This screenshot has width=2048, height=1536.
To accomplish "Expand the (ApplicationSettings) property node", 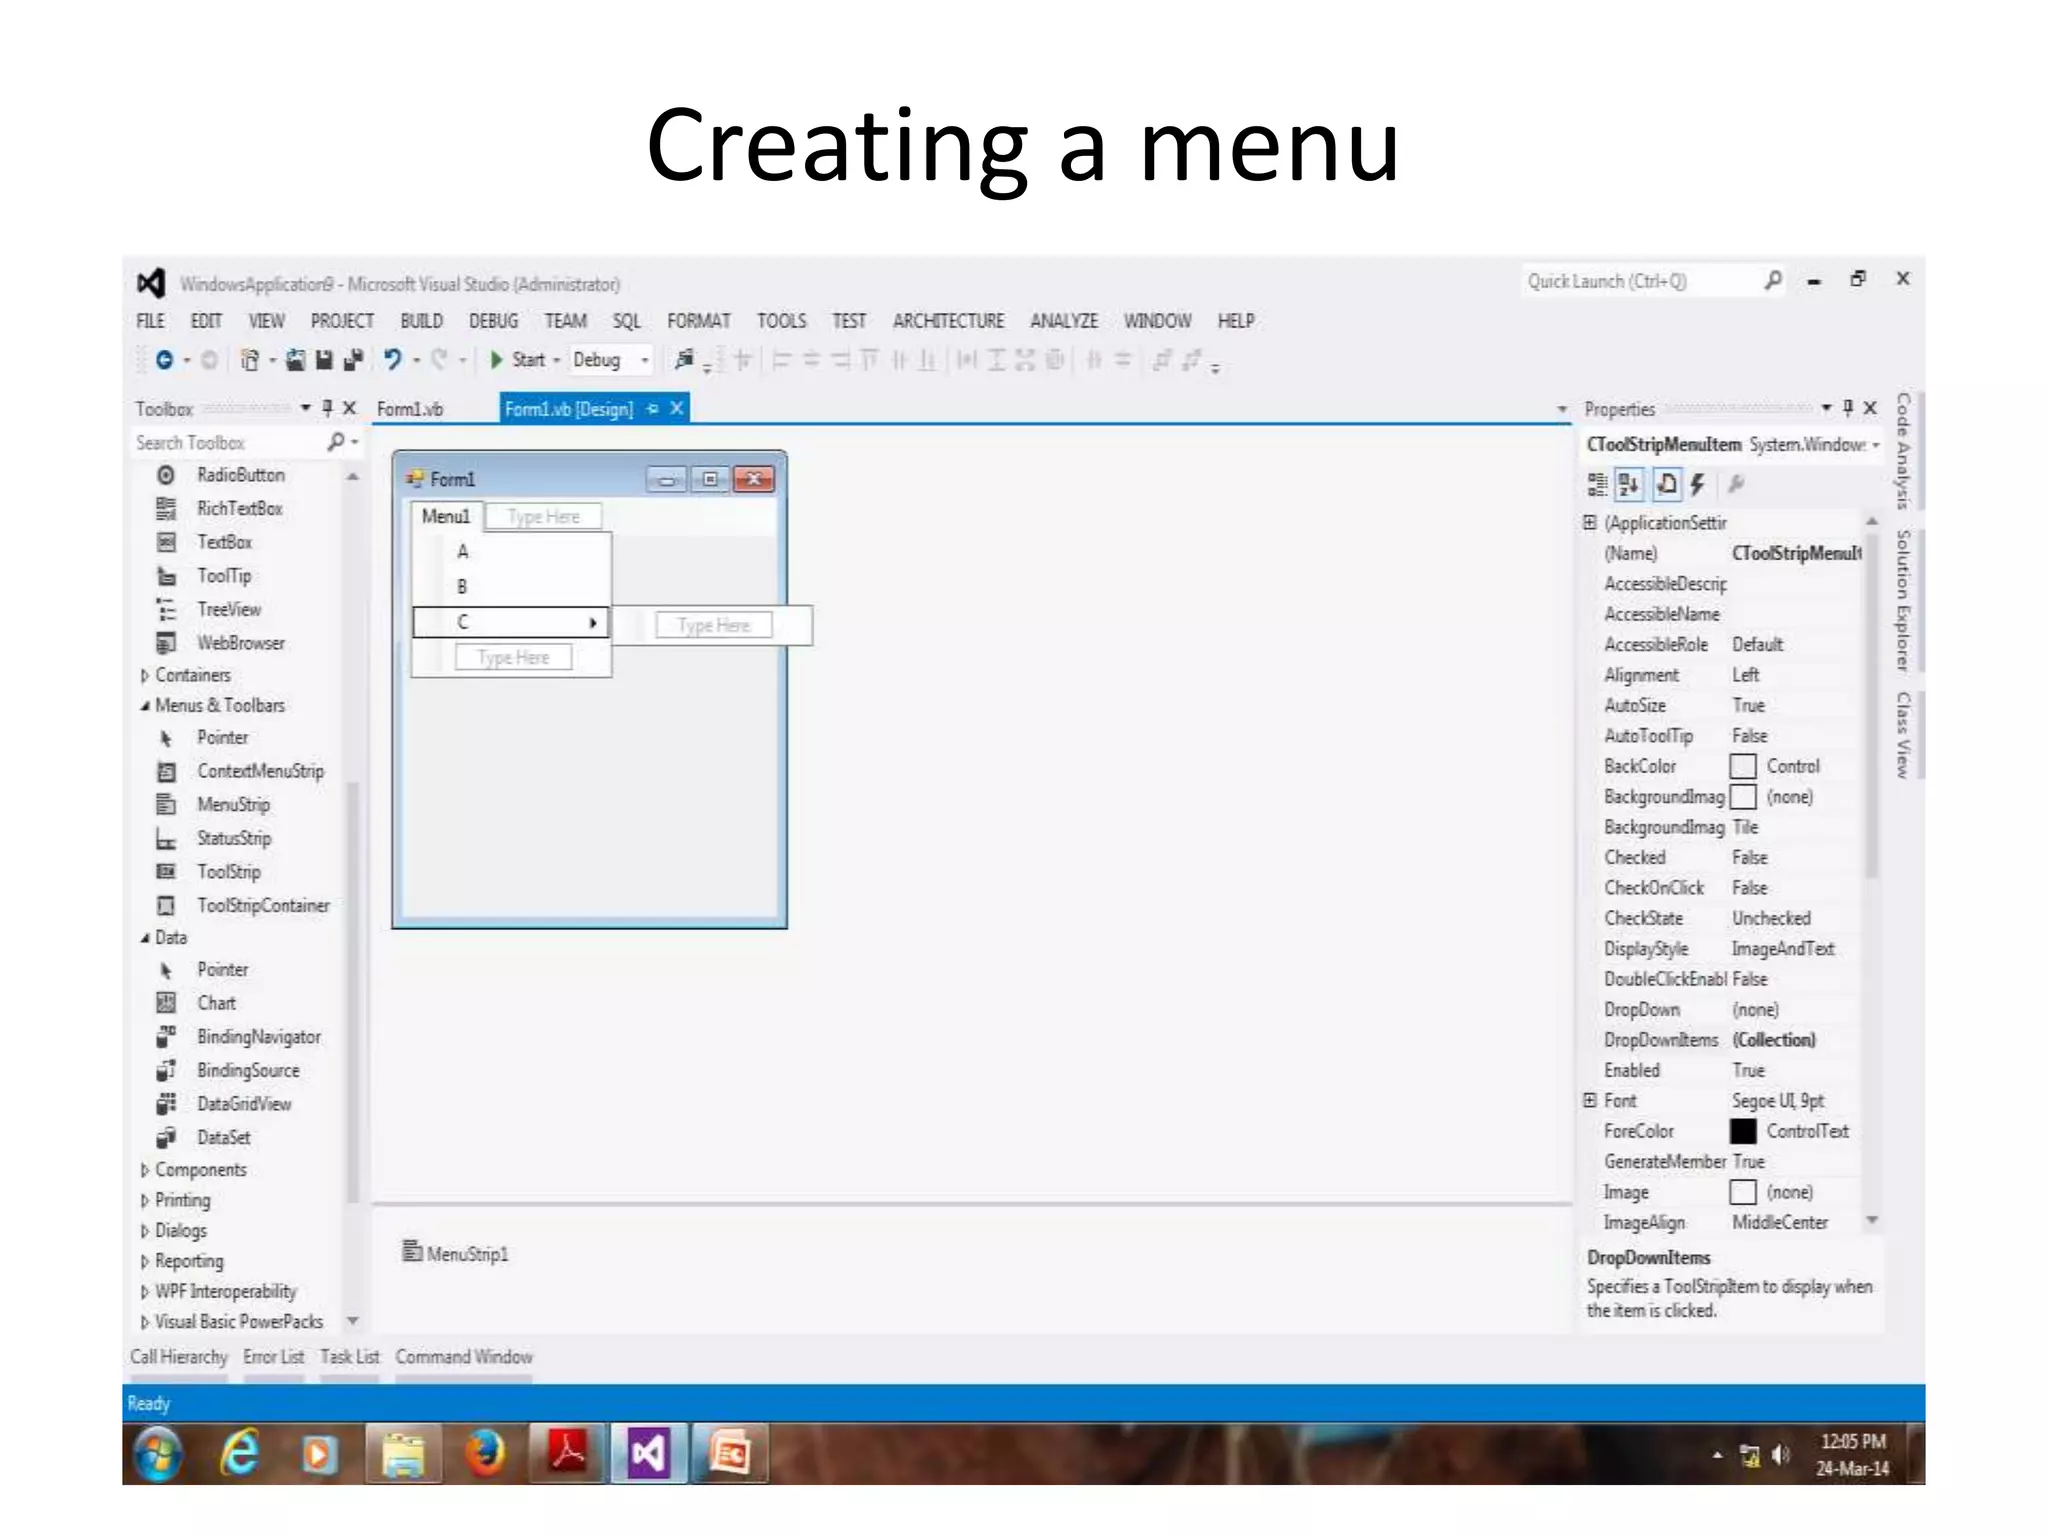I will (1590, 522).
